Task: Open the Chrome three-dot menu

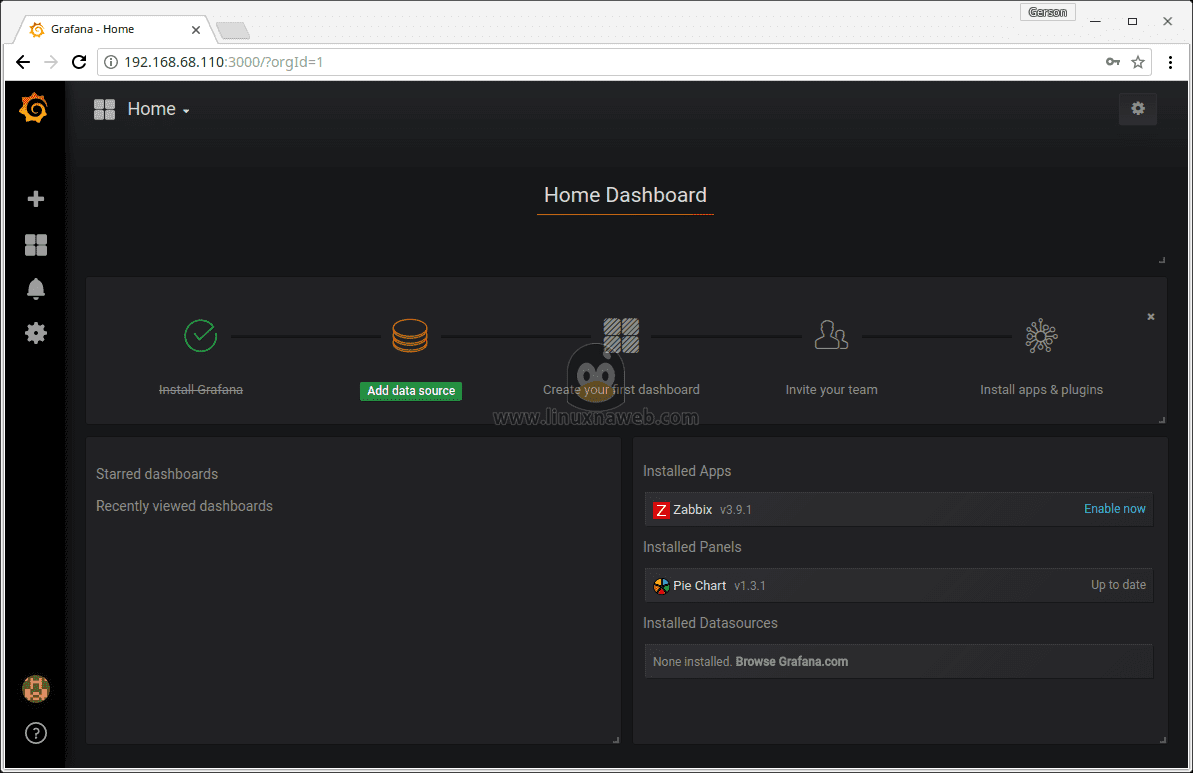Action: [x=1170, y=62]
